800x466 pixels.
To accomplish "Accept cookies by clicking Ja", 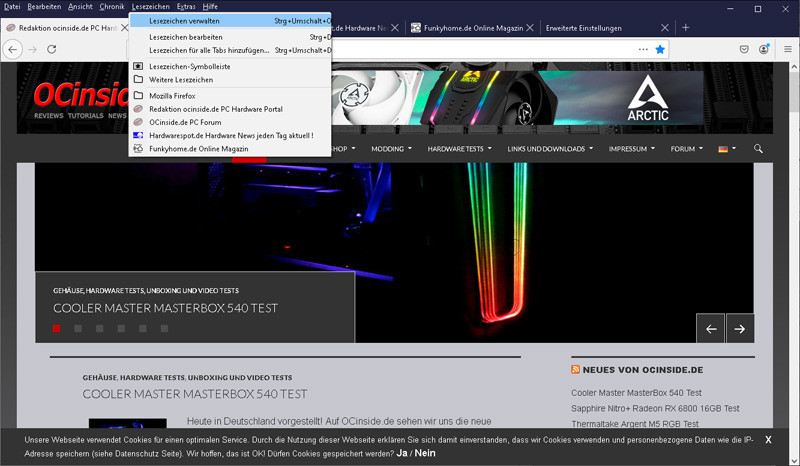I will [402, 453].
